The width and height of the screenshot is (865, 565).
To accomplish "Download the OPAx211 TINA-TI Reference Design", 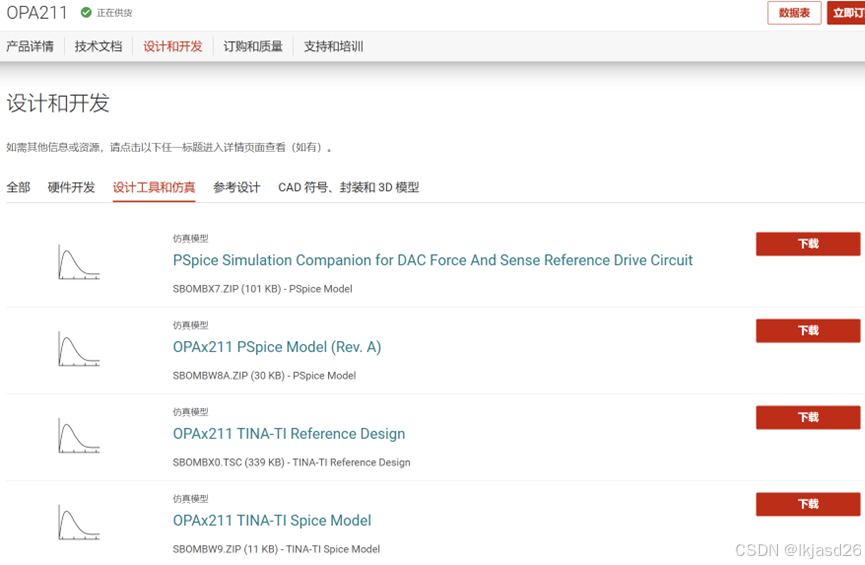I will tap(808, 417).
